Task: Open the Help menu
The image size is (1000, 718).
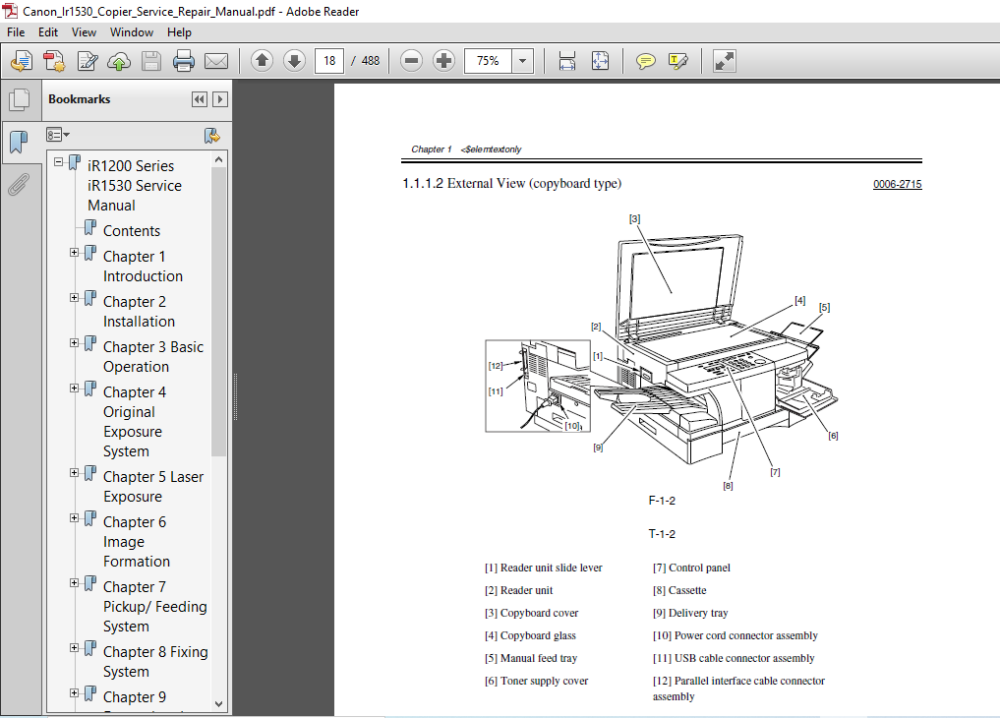Action: pyautogui.click(x=179, y=33)
